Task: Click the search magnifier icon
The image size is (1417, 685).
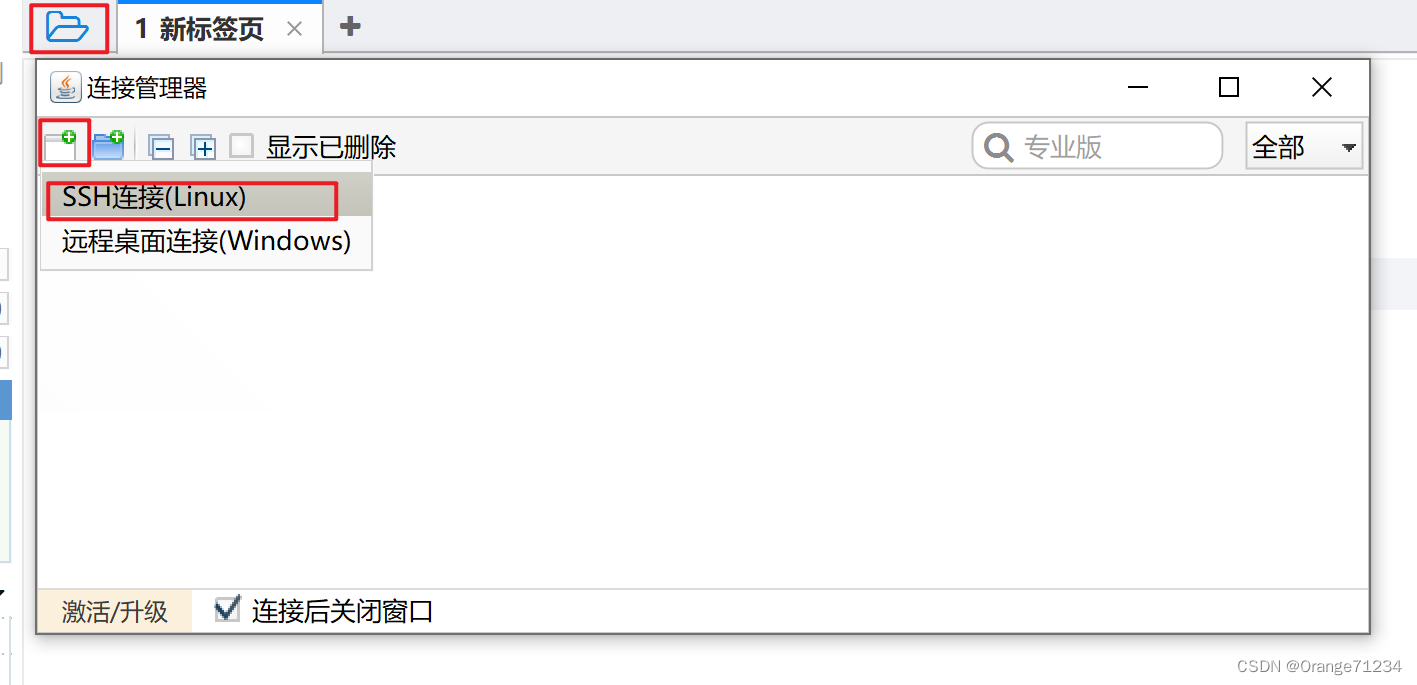Action: pos(998,148)
